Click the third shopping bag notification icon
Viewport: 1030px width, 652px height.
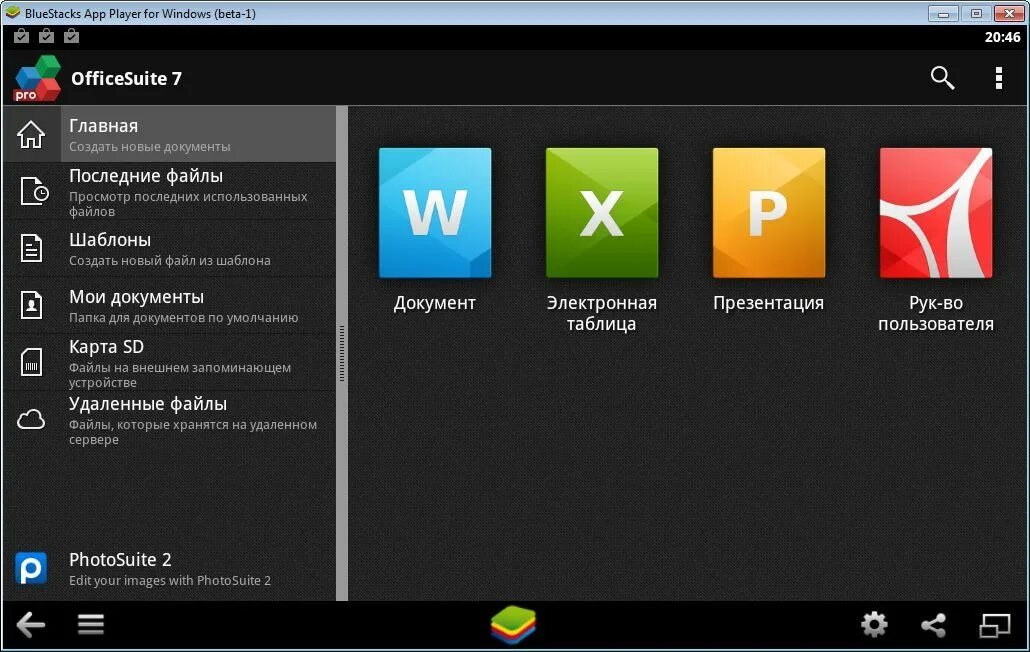[71, 36]
